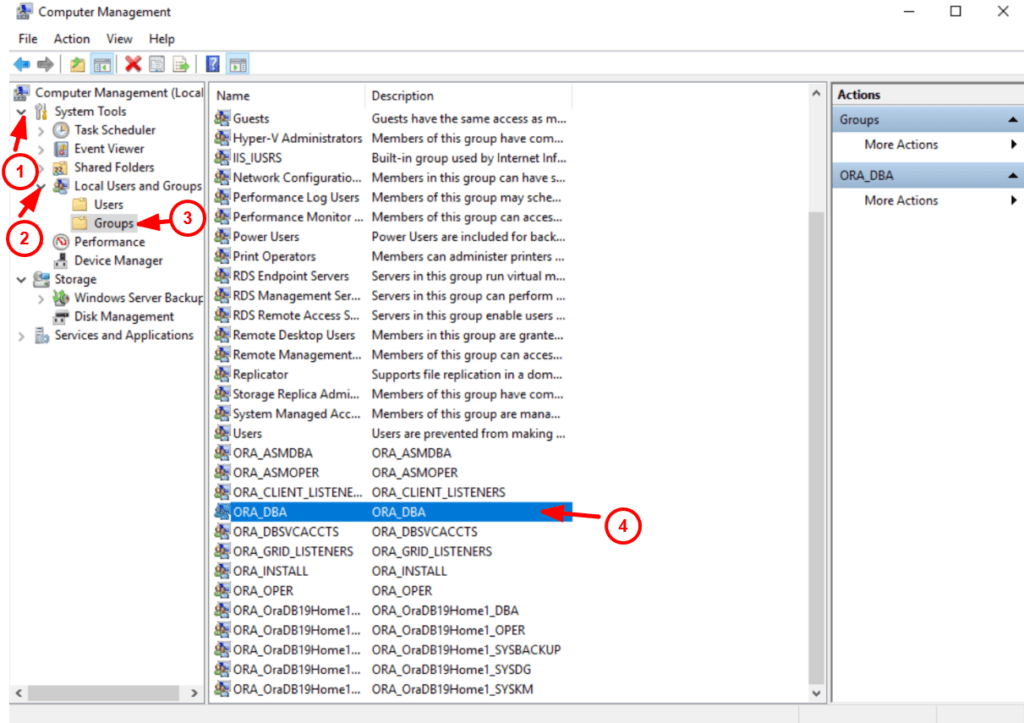Click the Services and Applications icon
The height and width of the screenshot is (723, 1024).
[42, 335]
